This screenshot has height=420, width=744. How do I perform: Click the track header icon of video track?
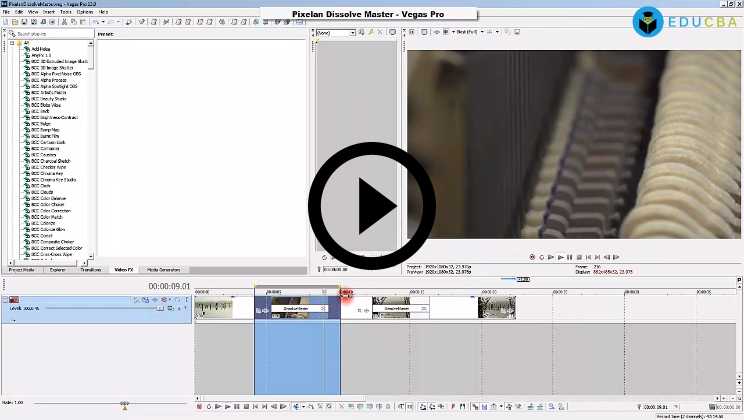[x=14, y=299]
